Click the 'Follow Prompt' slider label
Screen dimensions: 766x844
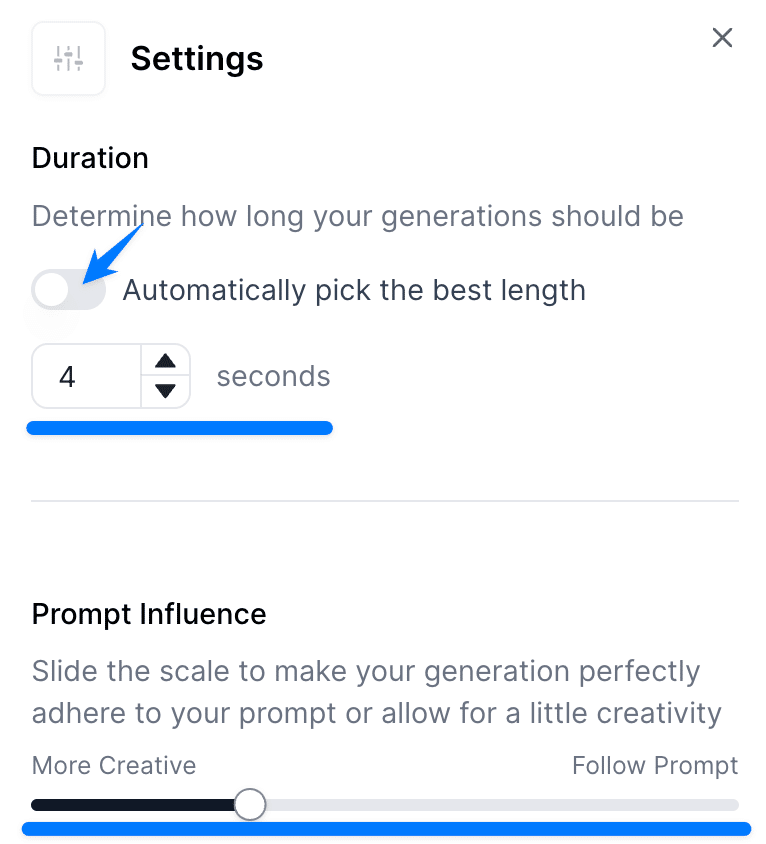655,766
